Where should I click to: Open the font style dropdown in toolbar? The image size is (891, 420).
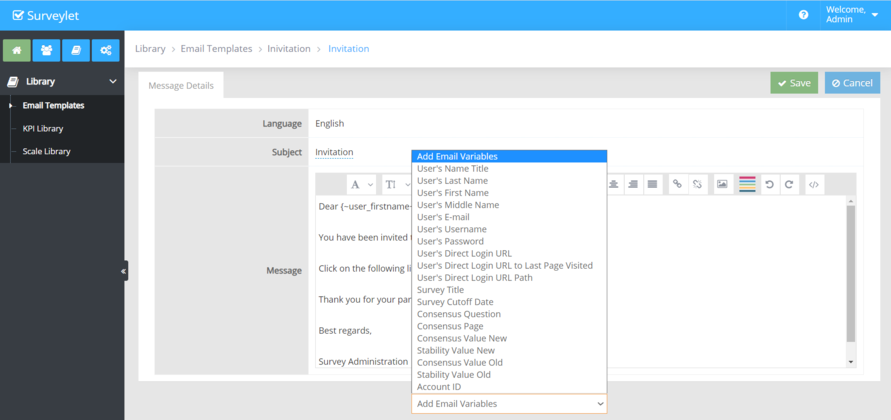tap(361, 185)
